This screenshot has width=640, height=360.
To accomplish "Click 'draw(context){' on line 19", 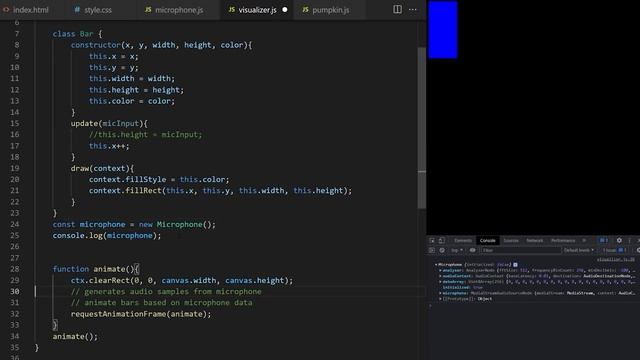I will [102, 168].
